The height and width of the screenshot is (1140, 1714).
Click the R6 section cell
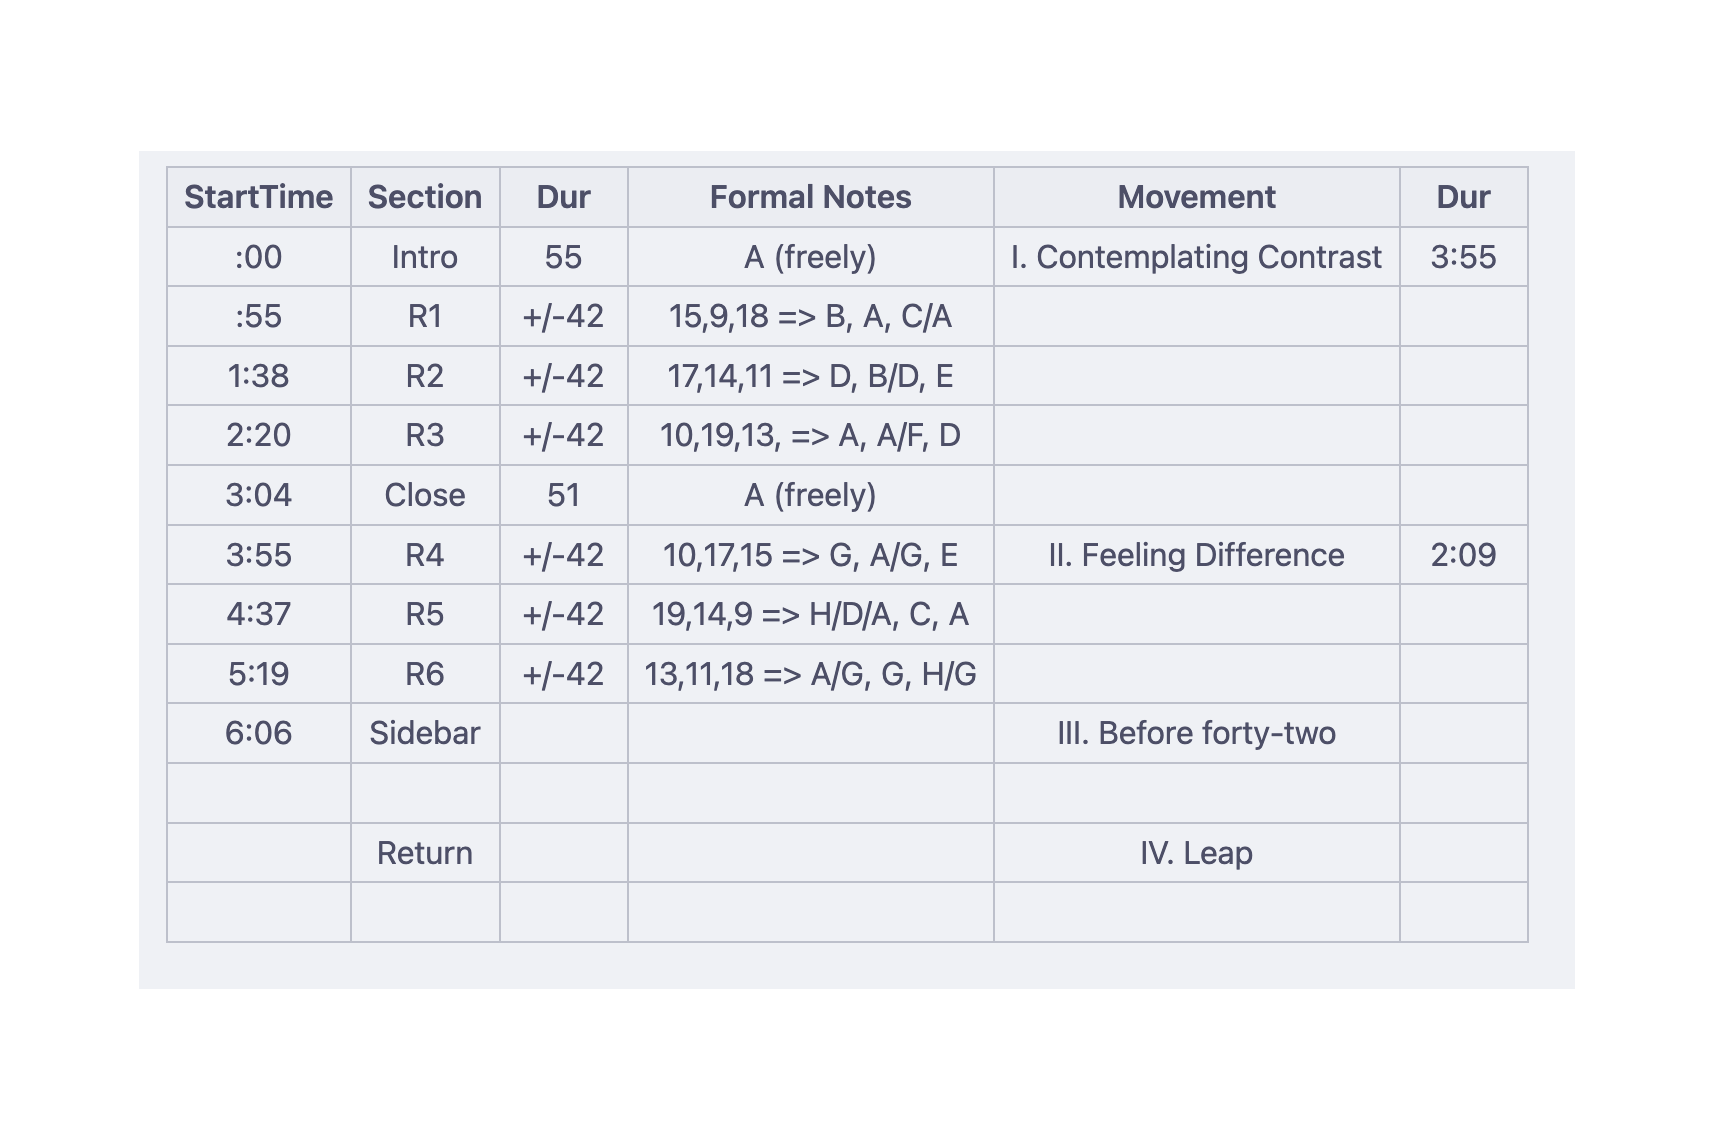tap(425, 674)
